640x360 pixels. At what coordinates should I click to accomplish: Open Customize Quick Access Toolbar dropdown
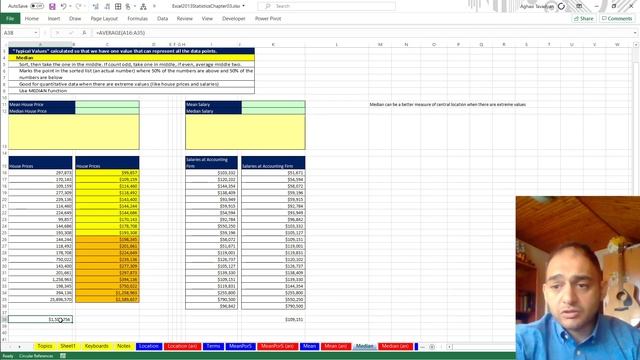(x=154, y=7)
